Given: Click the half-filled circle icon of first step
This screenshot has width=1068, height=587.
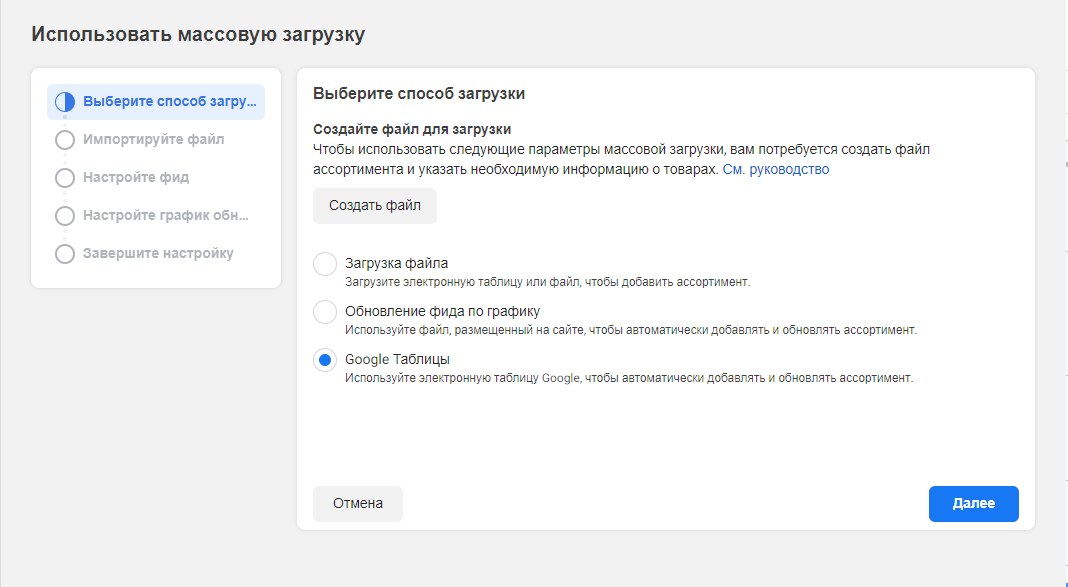Looking at the screenshot, I should pyautogui.click(x=65, y=102).
